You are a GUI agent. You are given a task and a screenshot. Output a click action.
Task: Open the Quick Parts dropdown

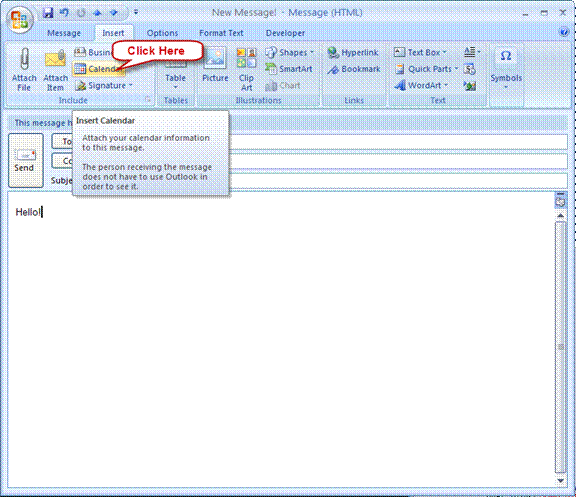pos(426,69)
